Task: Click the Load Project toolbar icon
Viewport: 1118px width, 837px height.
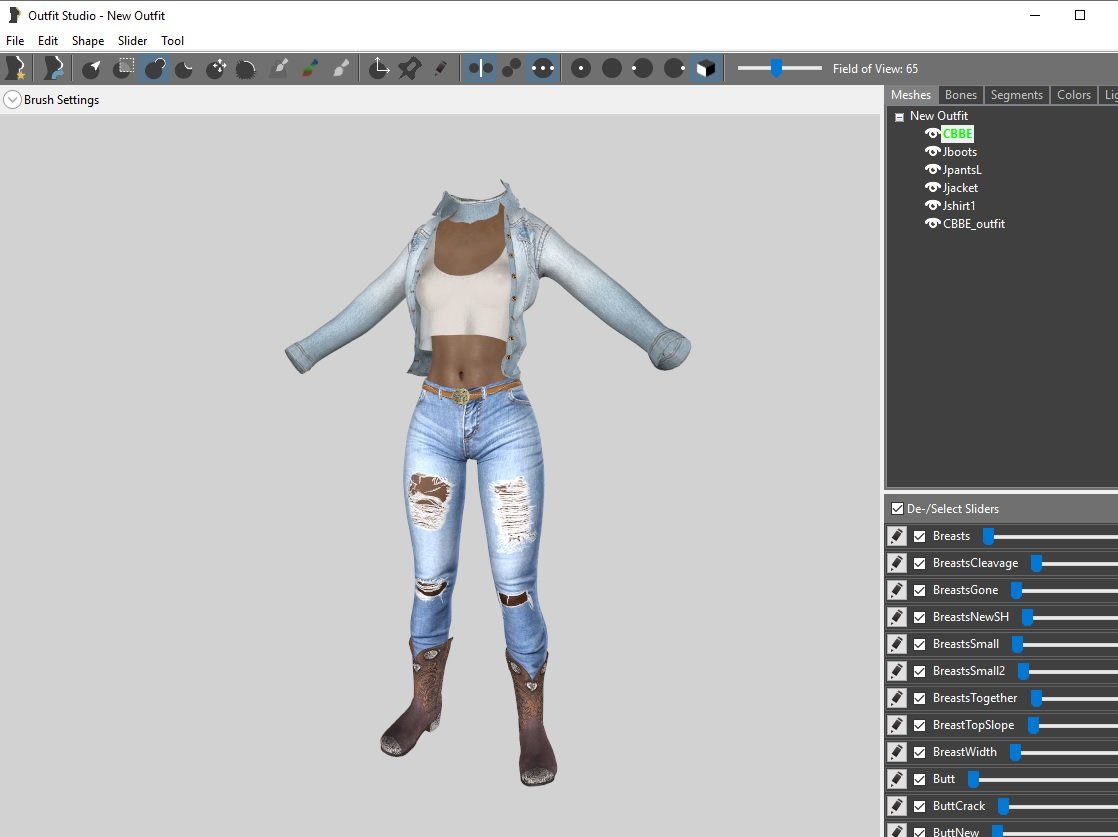Action: pos(53,68)
